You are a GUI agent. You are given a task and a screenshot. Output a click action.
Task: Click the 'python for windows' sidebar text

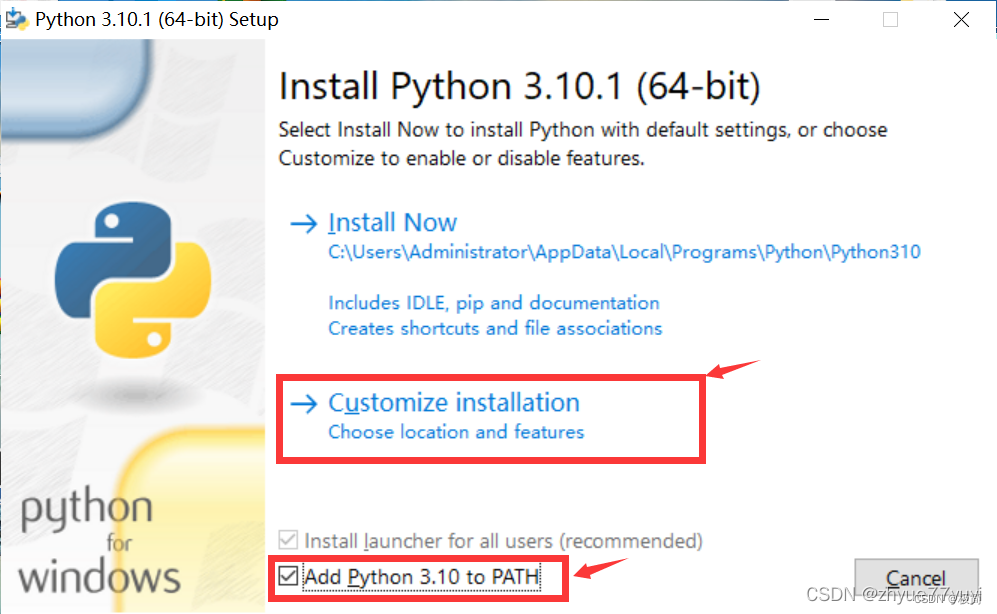[x=99, y=542]
